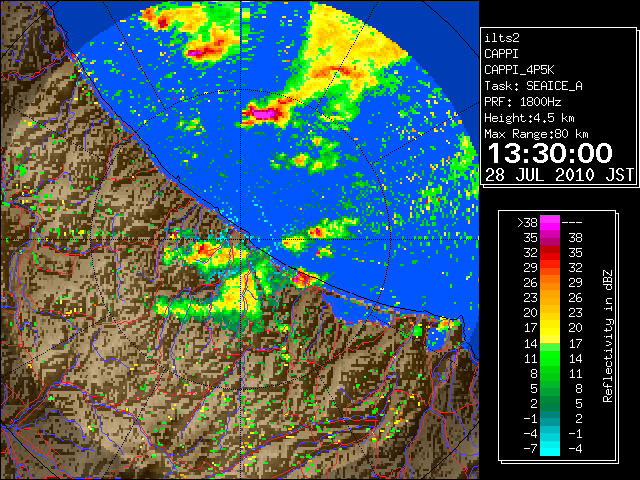The height and width of the screenshot is (480, 640).
Task: Pick the teal -1 to 2 dBZ swatch
Action: coord(550,418)
